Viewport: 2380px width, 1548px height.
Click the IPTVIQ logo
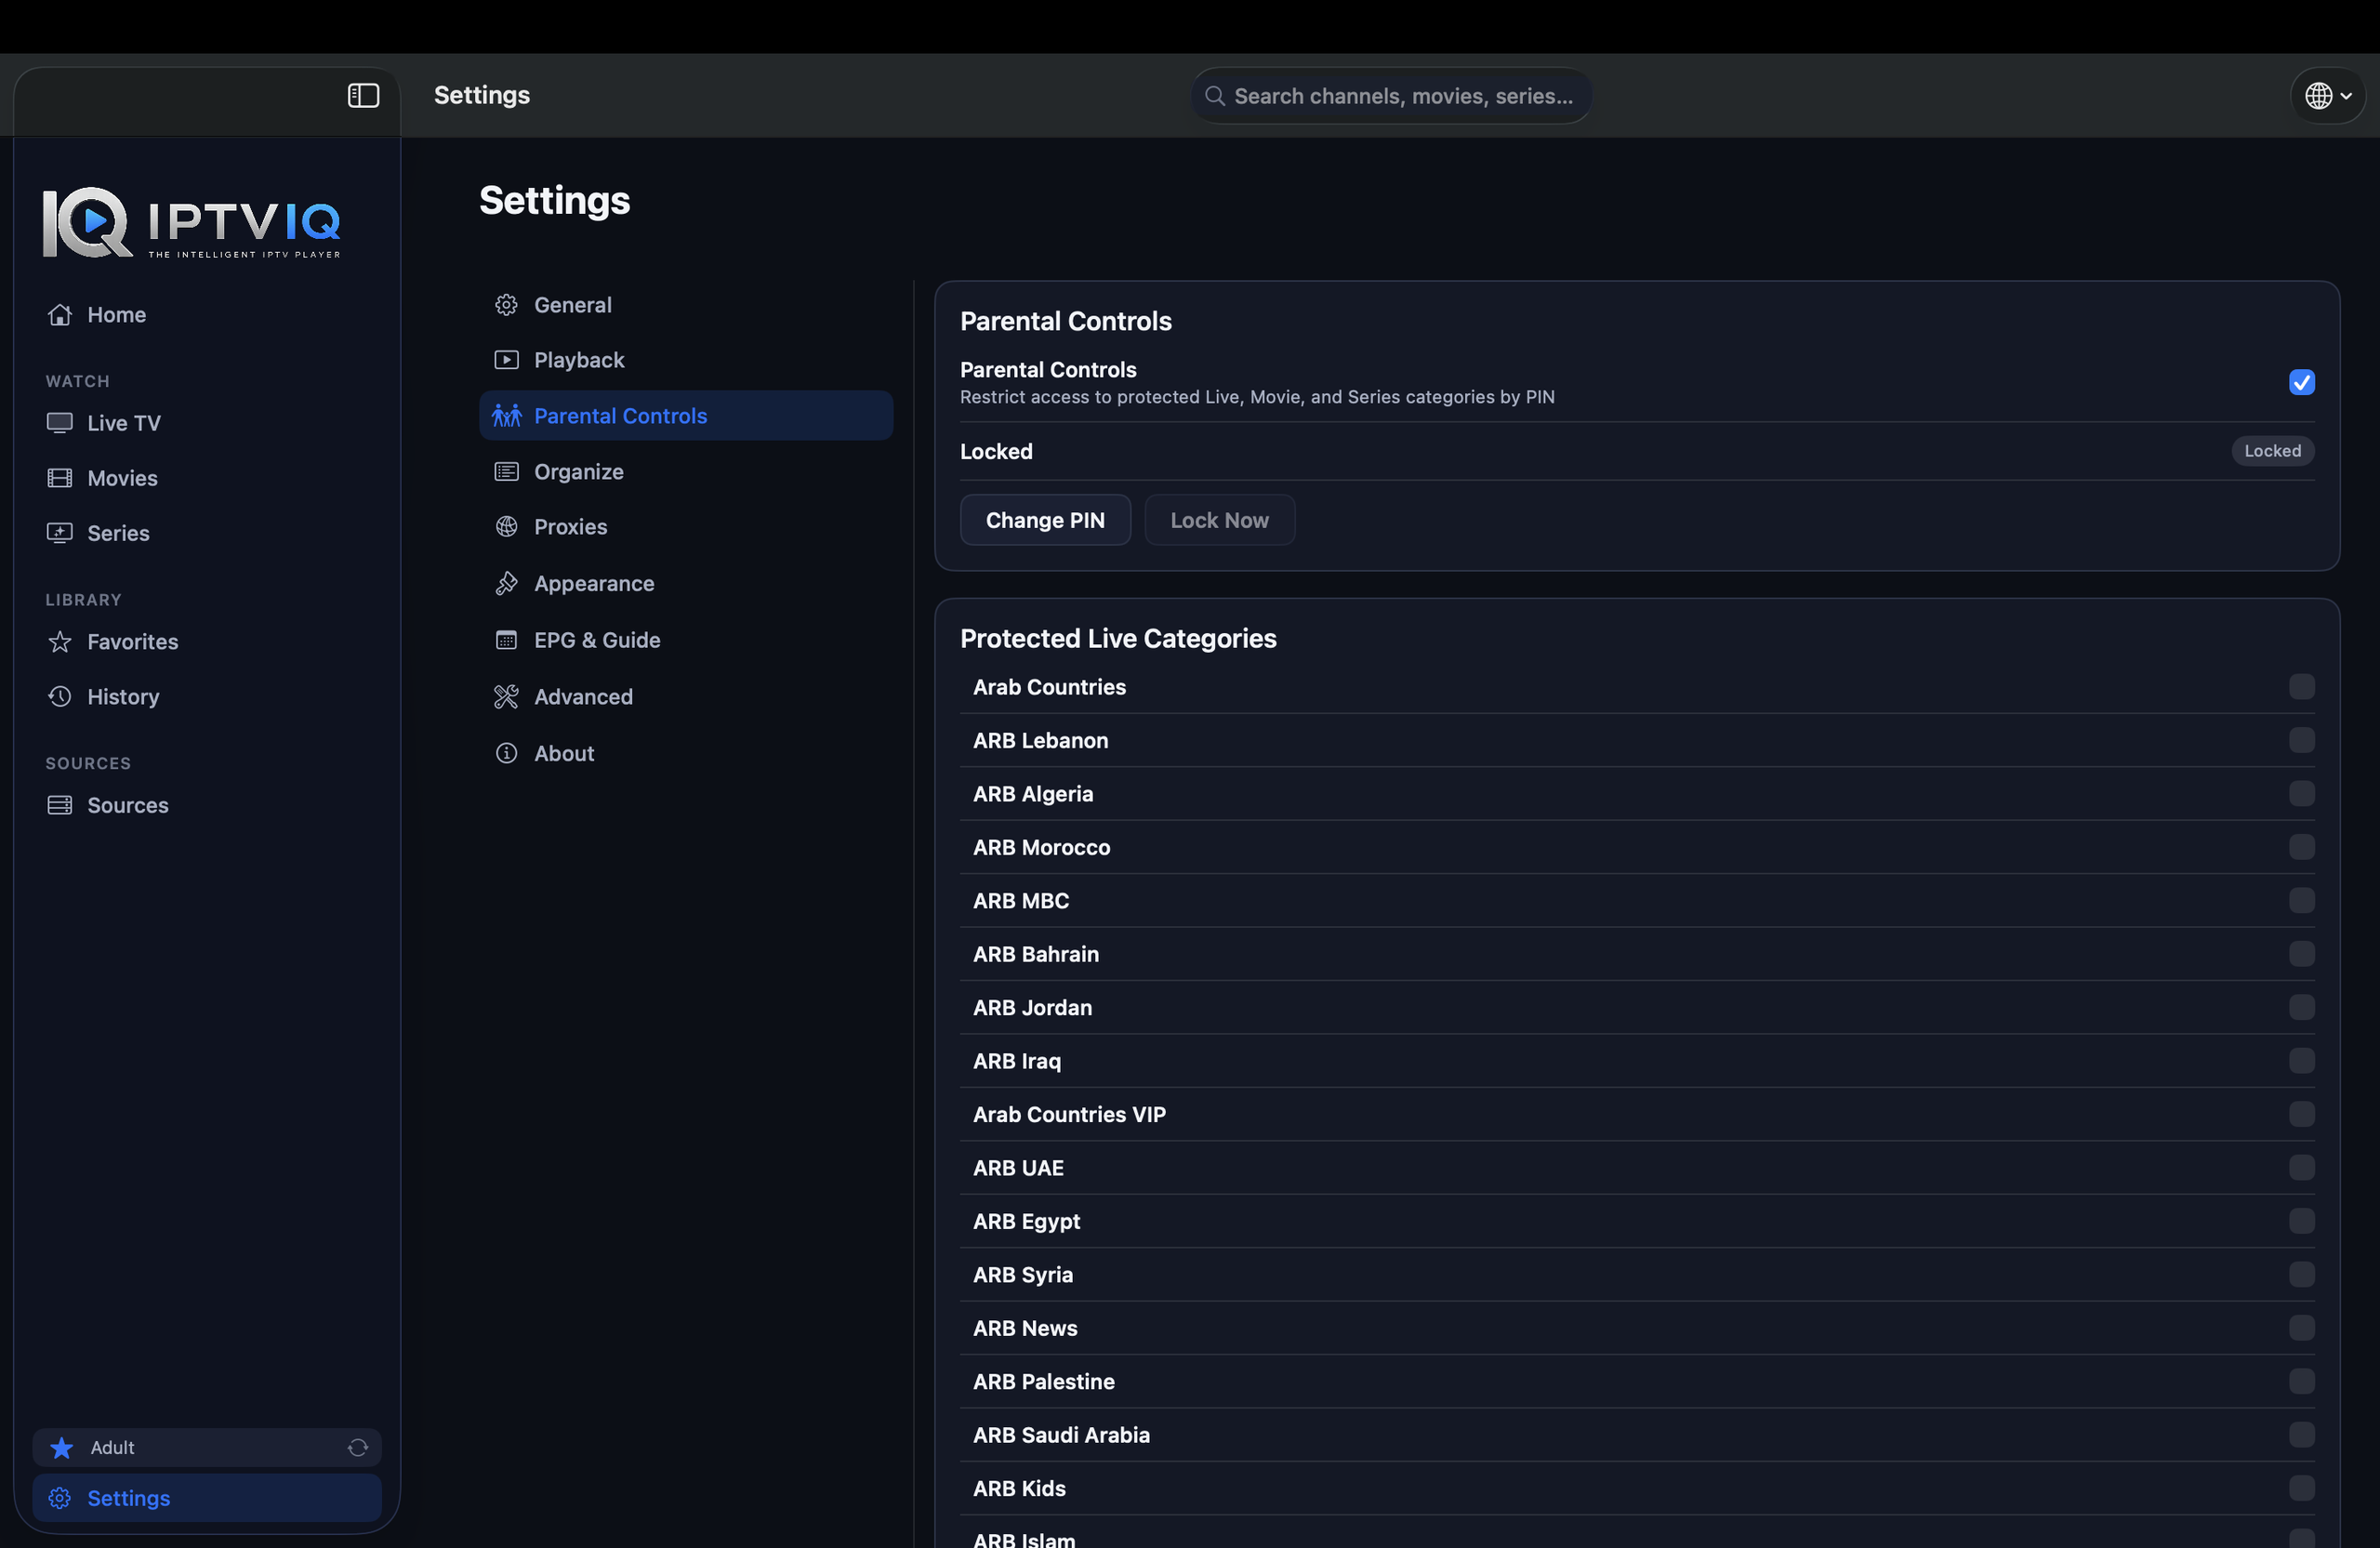coord(191,222)
